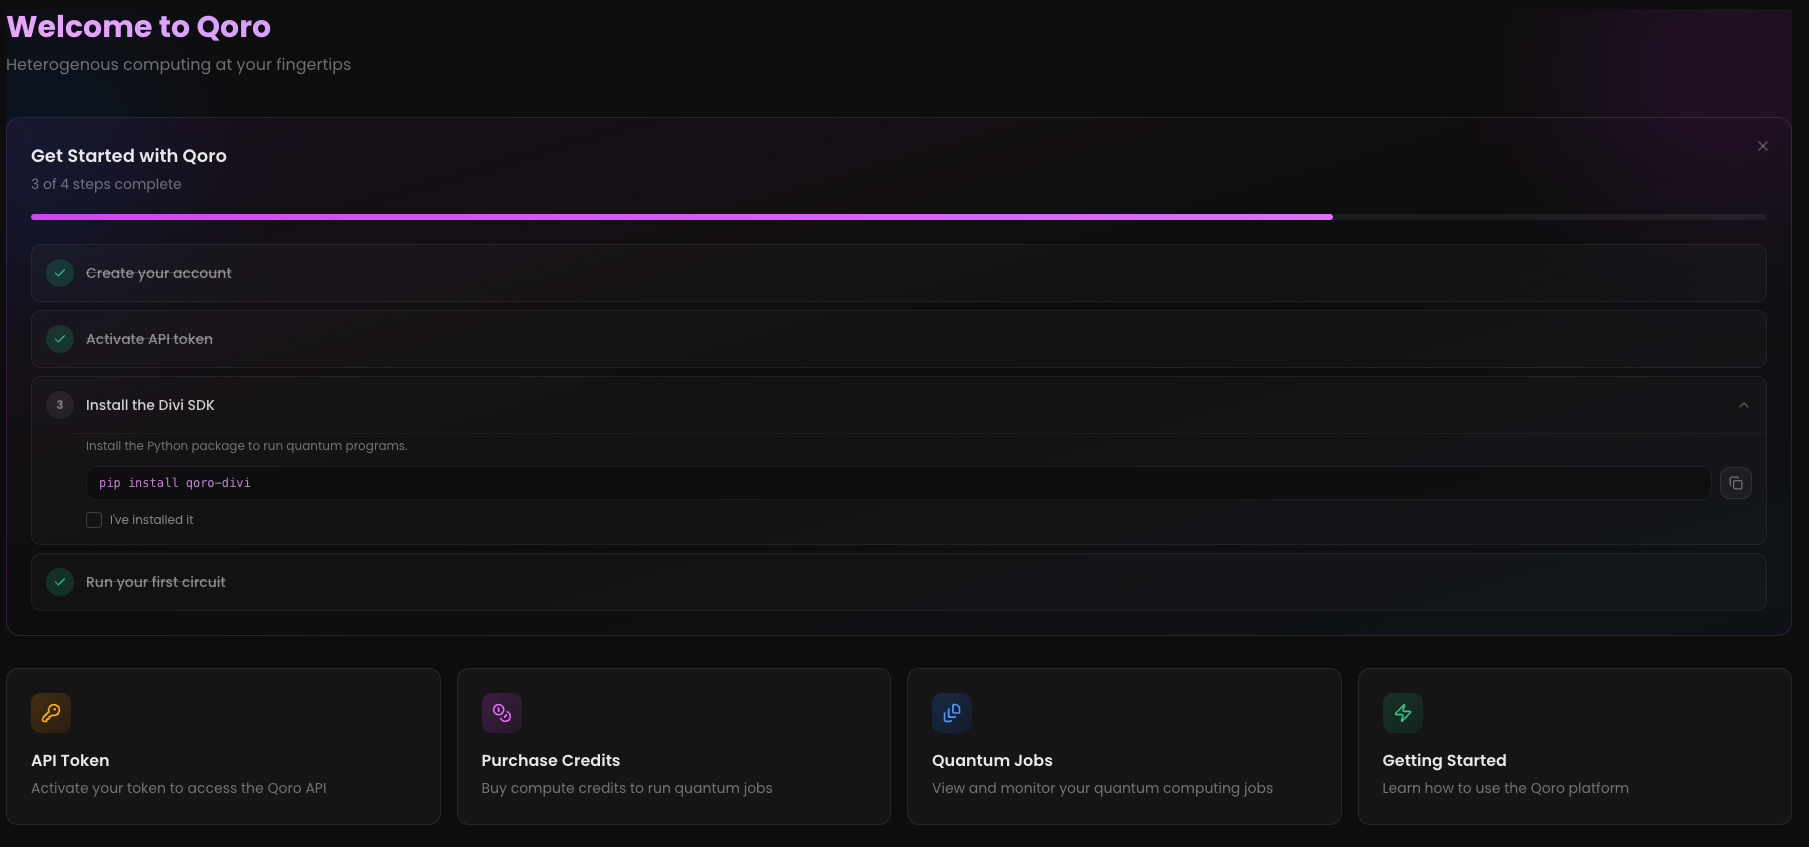Click the Getting Started lightning icon
Viewport: 1809px width, 847px height.
click(x=1403, y=713)
